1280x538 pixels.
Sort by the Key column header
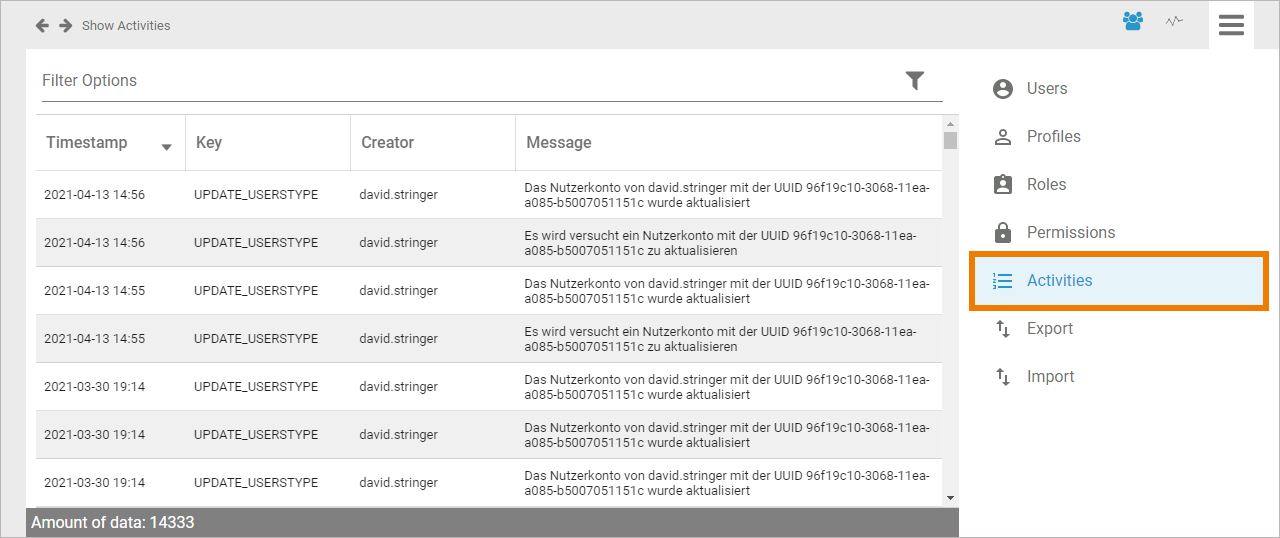209,143
